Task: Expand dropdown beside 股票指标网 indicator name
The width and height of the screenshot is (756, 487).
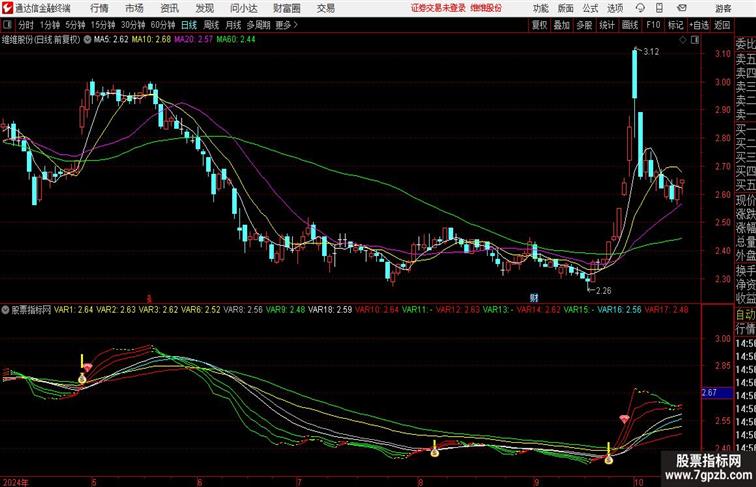Action: click(5, 310)
